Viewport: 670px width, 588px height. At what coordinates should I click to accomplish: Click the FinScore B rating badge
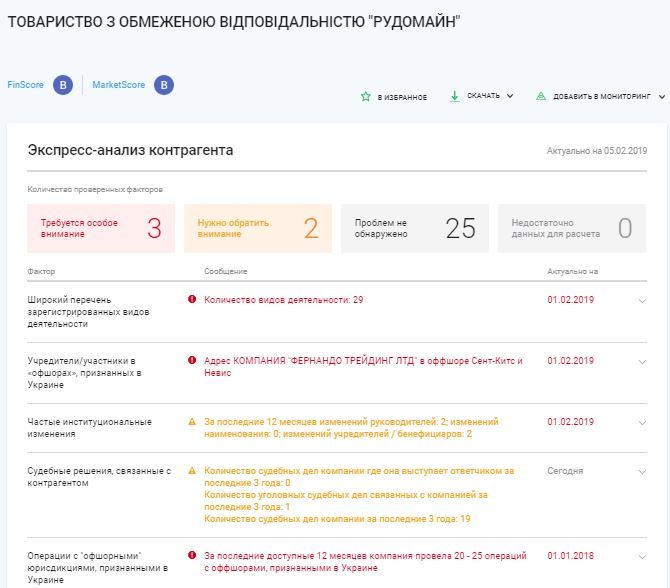(x=63, y=85)
